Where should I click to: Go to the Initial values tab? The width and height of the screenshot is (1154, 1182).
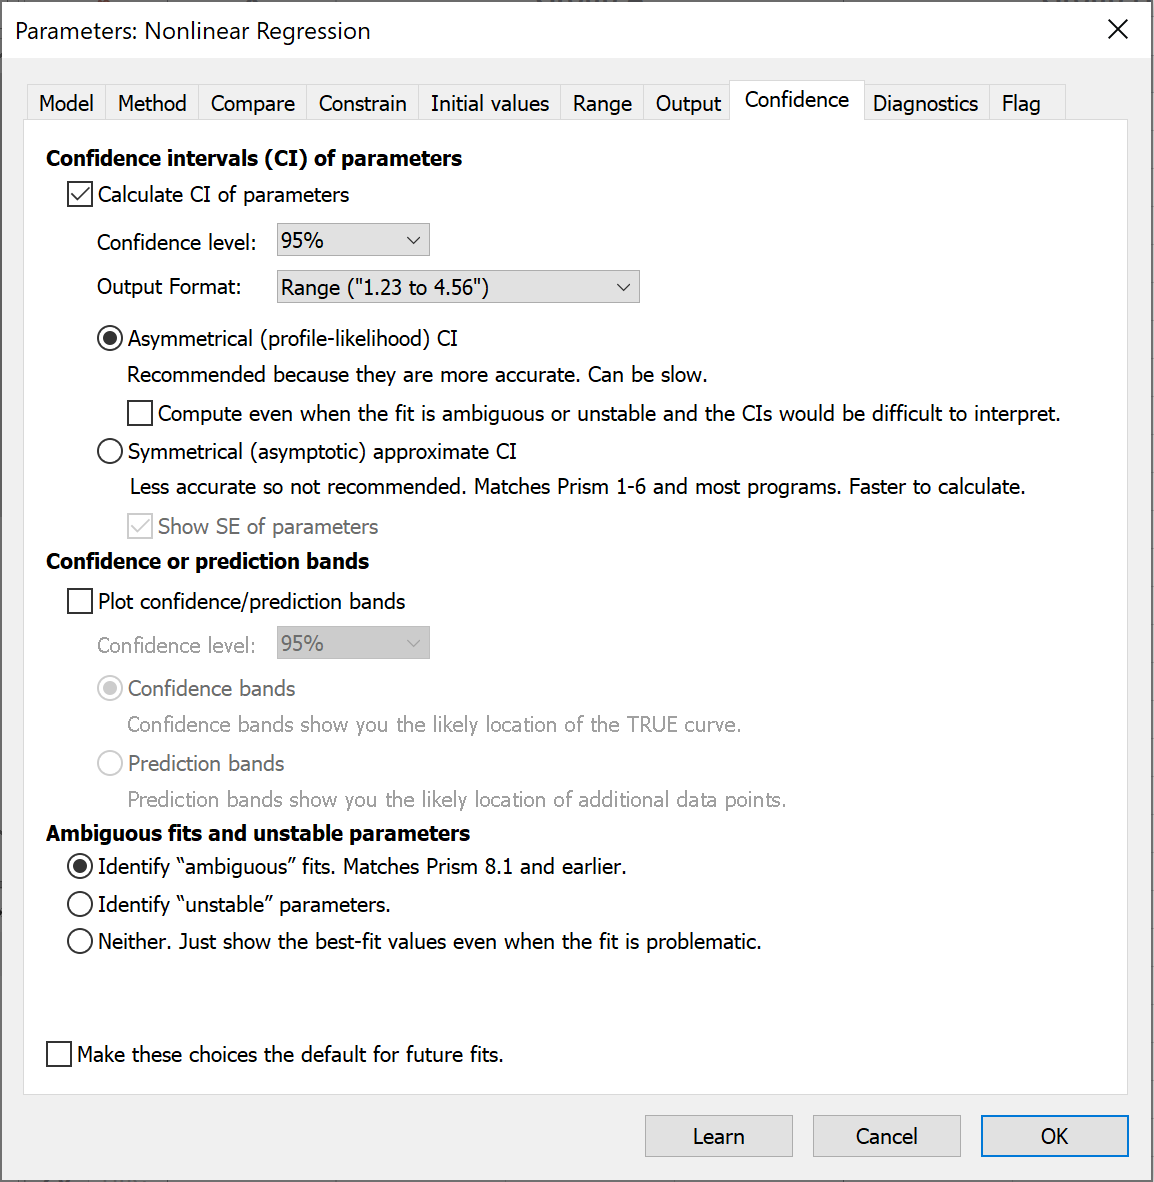(489, 103)
